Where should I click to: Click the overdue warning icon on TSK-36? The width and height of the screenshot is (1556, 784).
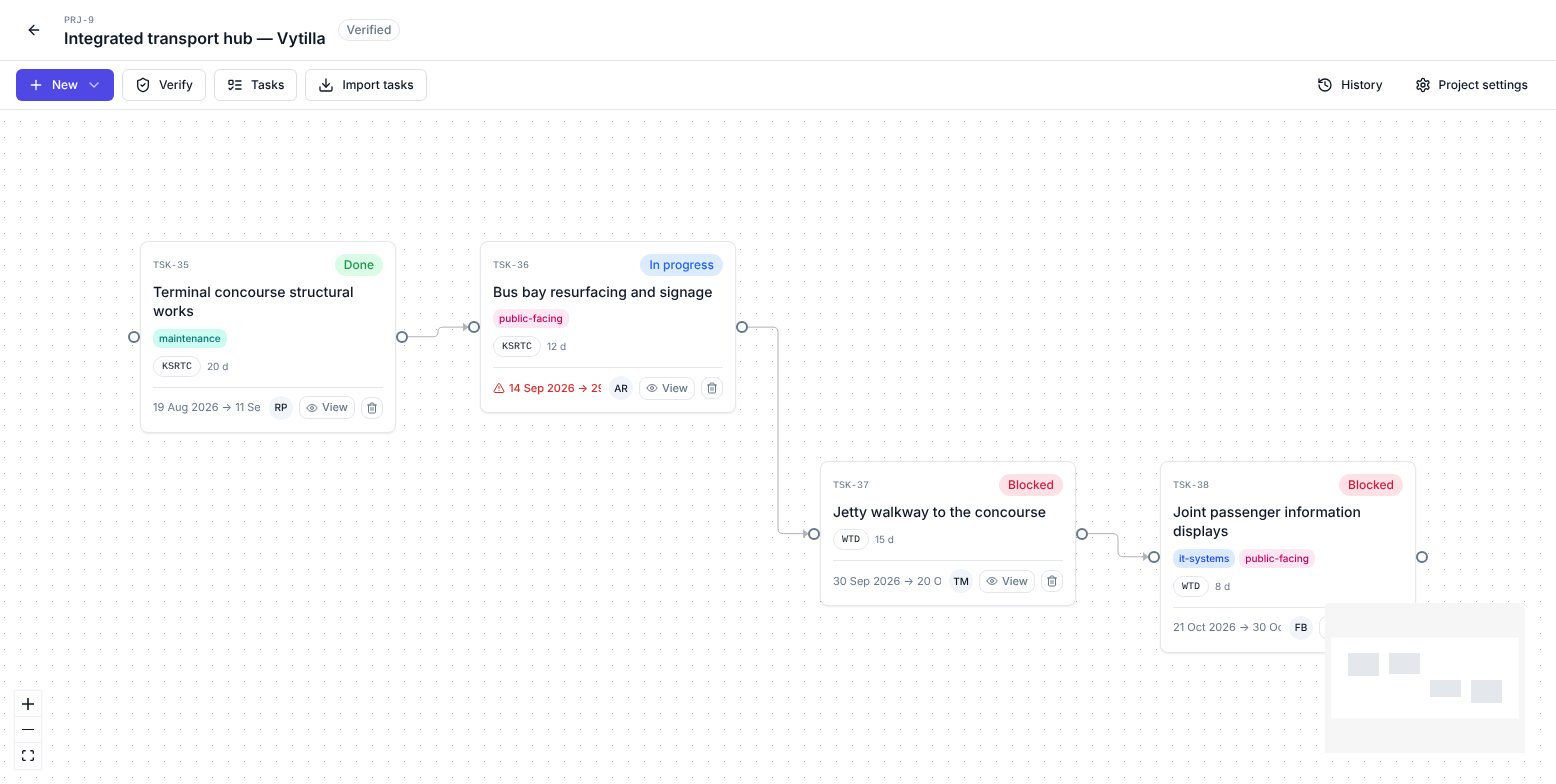499,388
